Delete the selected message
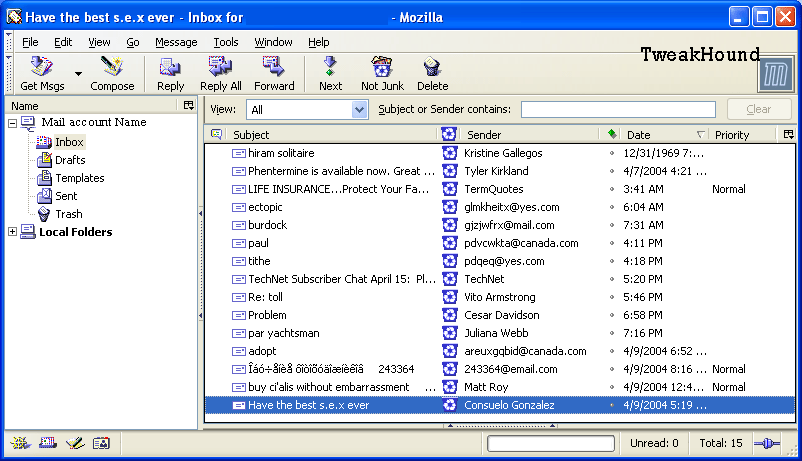Viewport: 802px width, 461px height. click(x=432, y=74)
